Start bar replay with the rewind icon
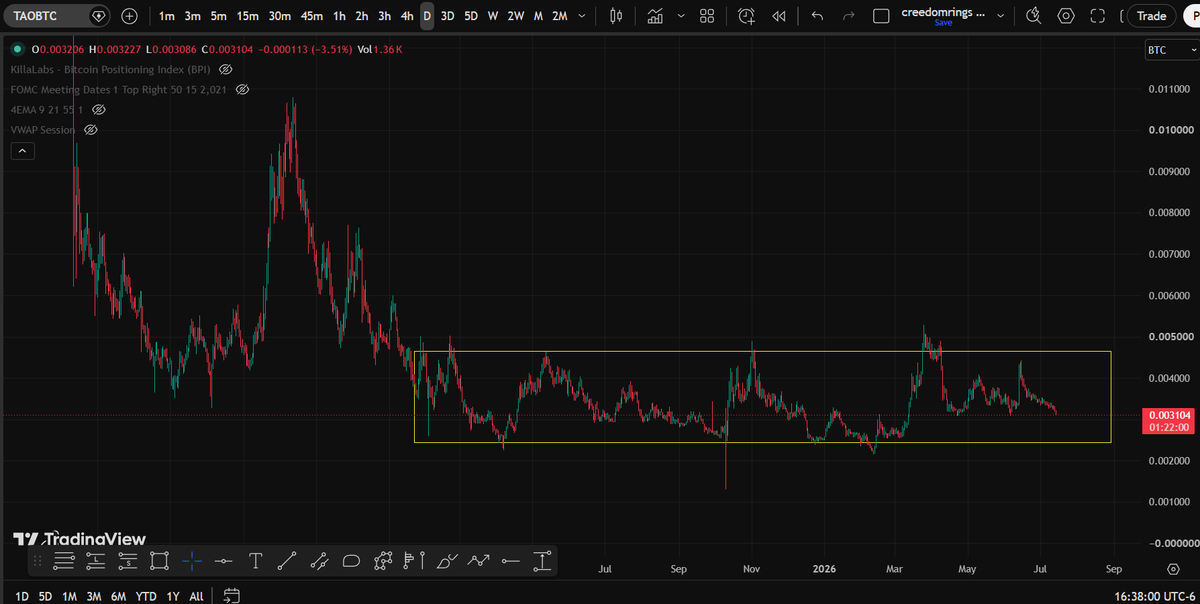 click(x=779, y=16)
